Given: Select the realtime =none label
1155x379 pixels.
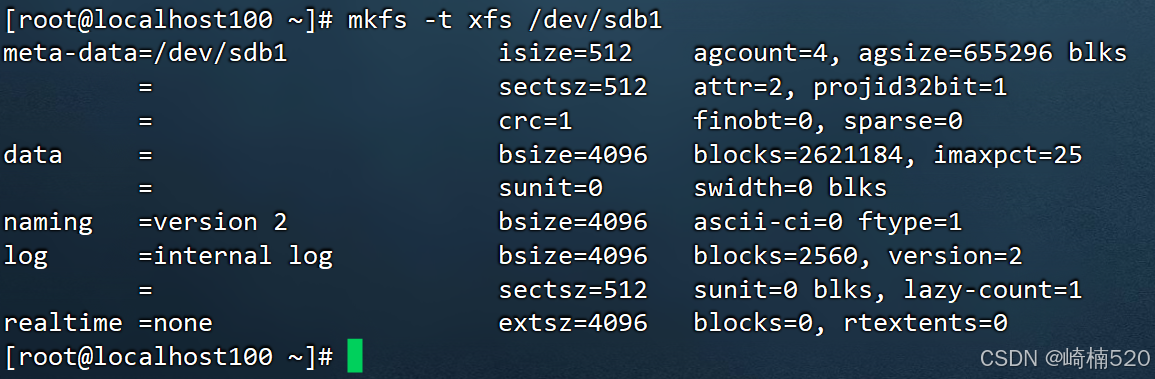Looking at the screenshot, I should 108,323.
